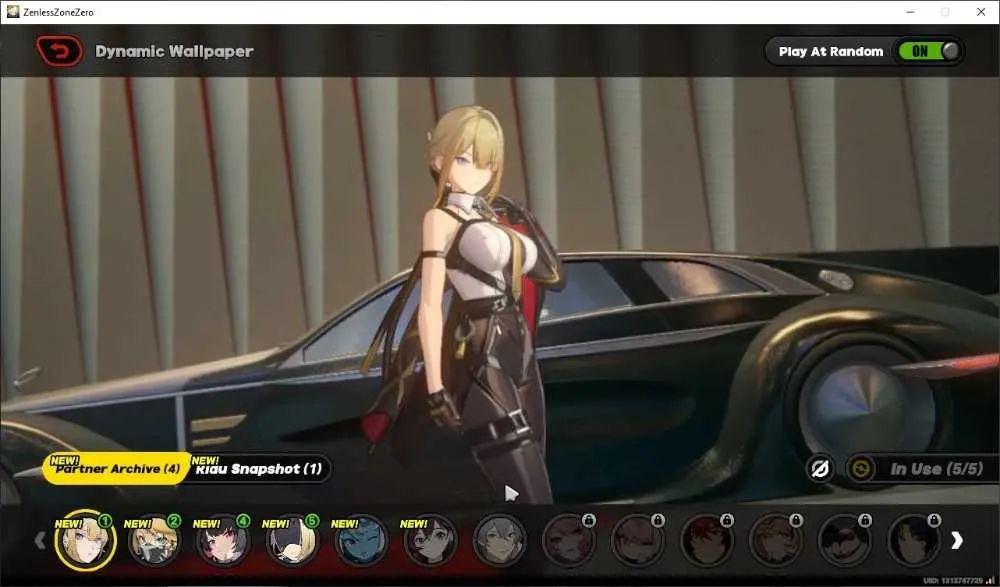1000x587 pixels.
Task: Click the last locked avatar in the row
Action: [x=914, y=540]
